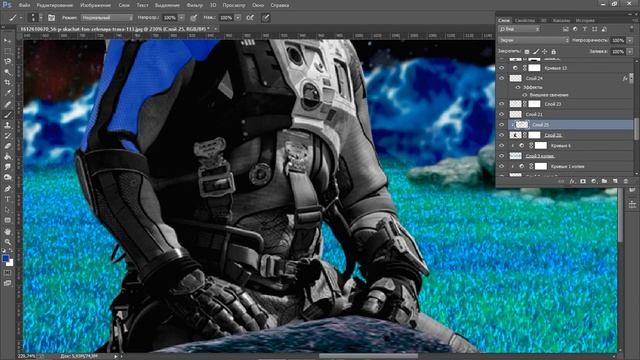640x360 pixels.
Task: Select the Path Selection tool
Action: coord(7,210)
